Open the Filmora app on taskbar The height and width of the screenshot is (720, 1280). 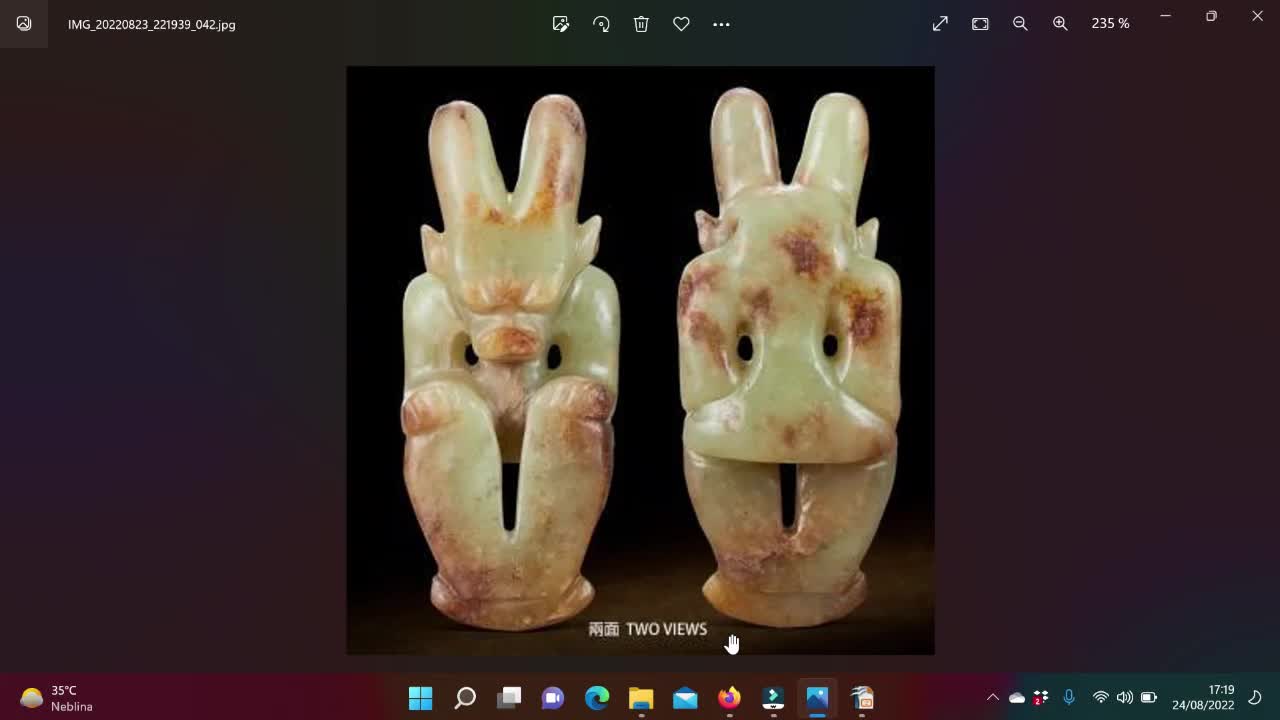(x=773, y=697)
